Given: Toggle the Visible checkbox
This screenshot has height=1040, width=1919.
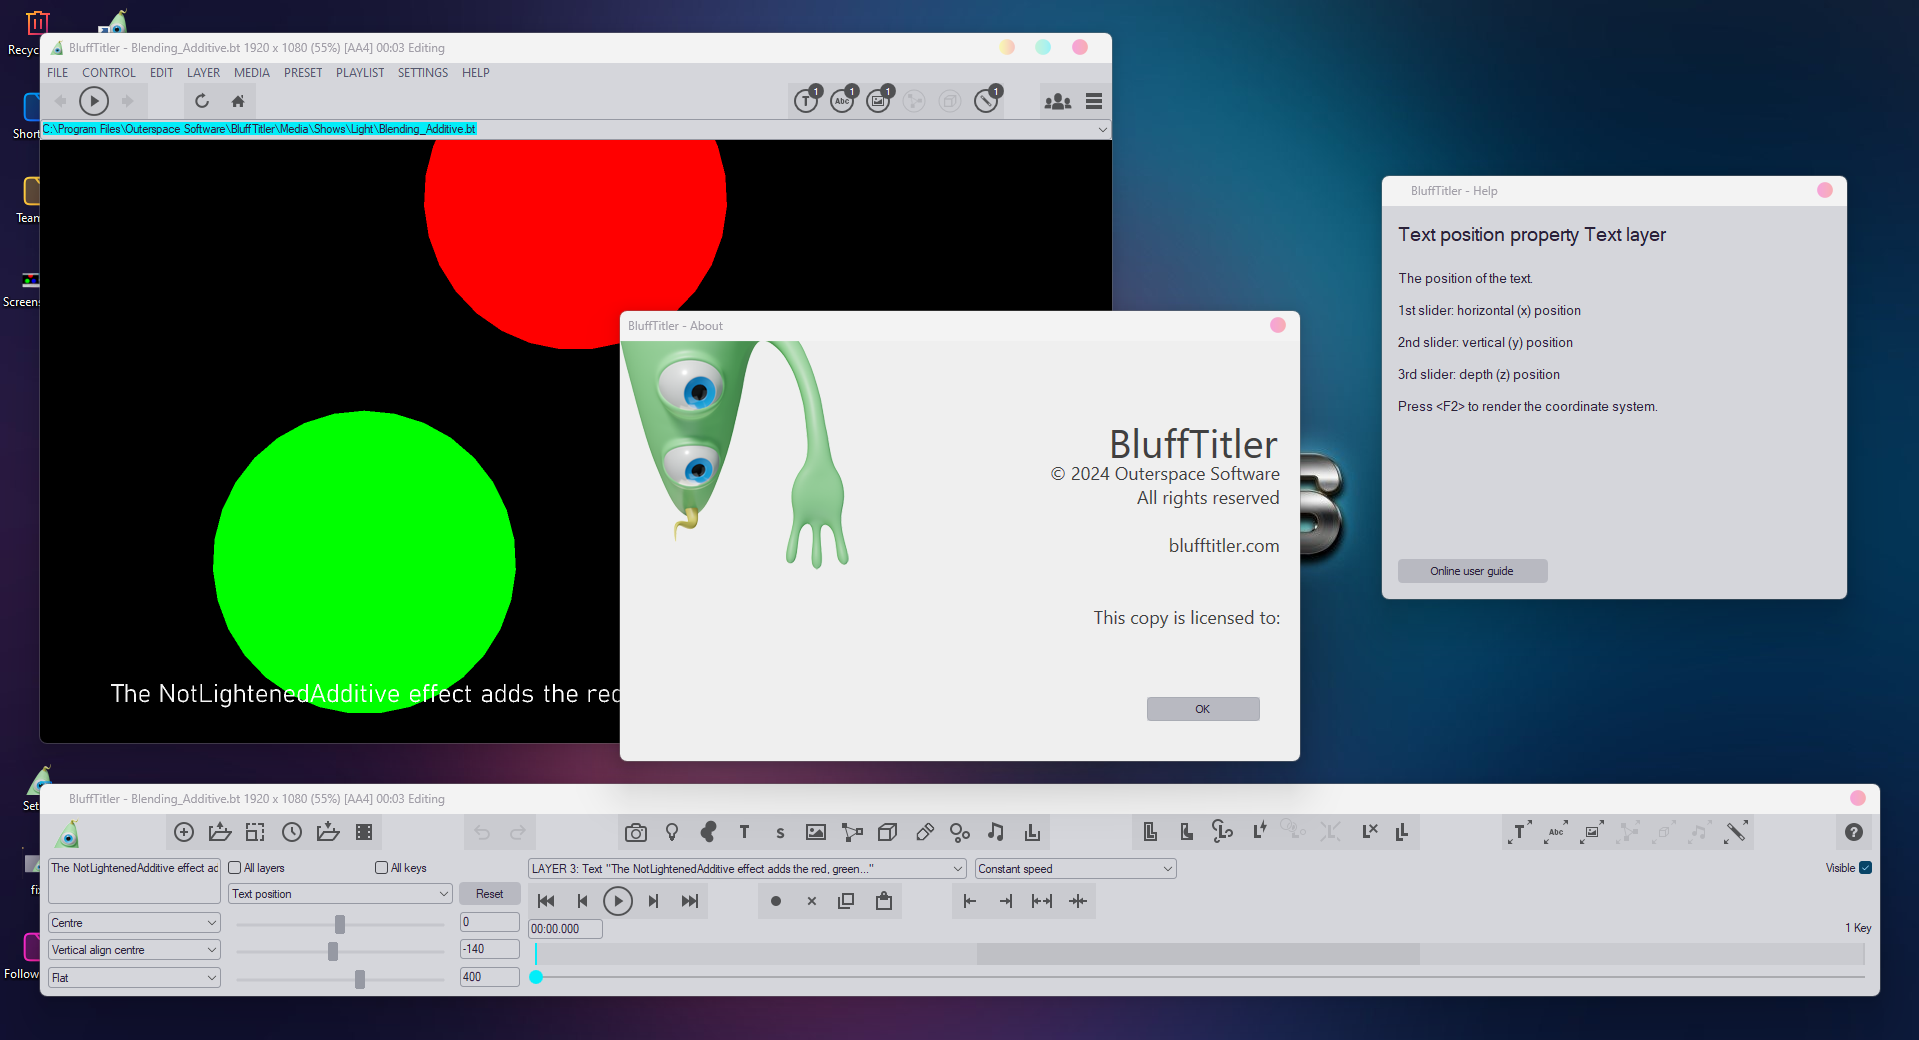Looking at the screenshot, I should (1865, 868).
